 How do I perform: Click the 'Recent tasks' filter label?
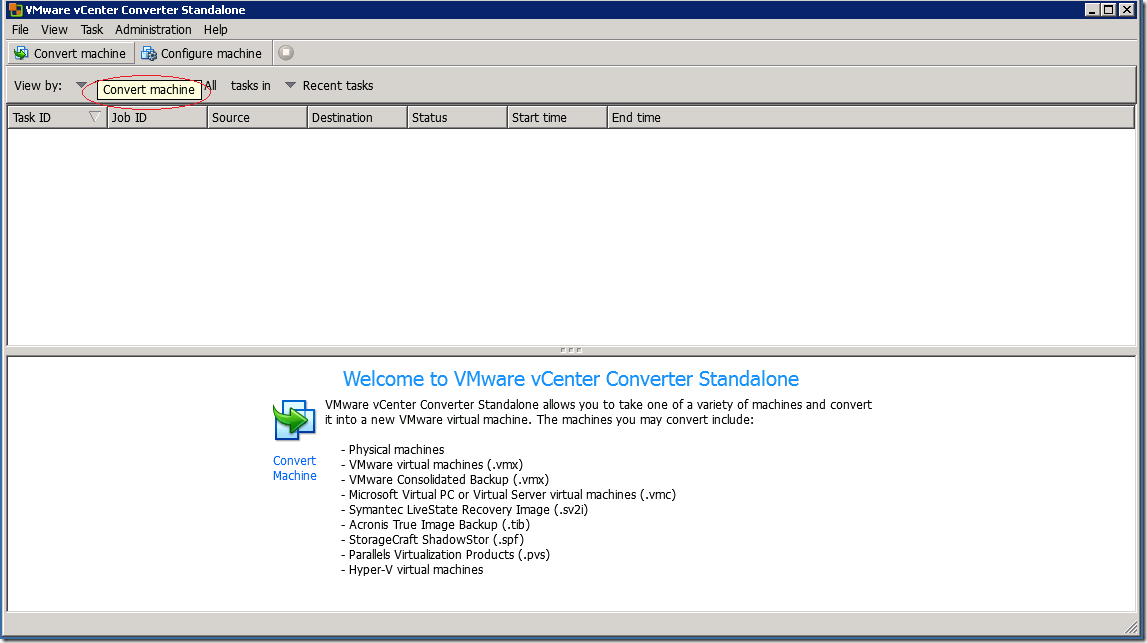pyautogui.click(x=338, y=86)
